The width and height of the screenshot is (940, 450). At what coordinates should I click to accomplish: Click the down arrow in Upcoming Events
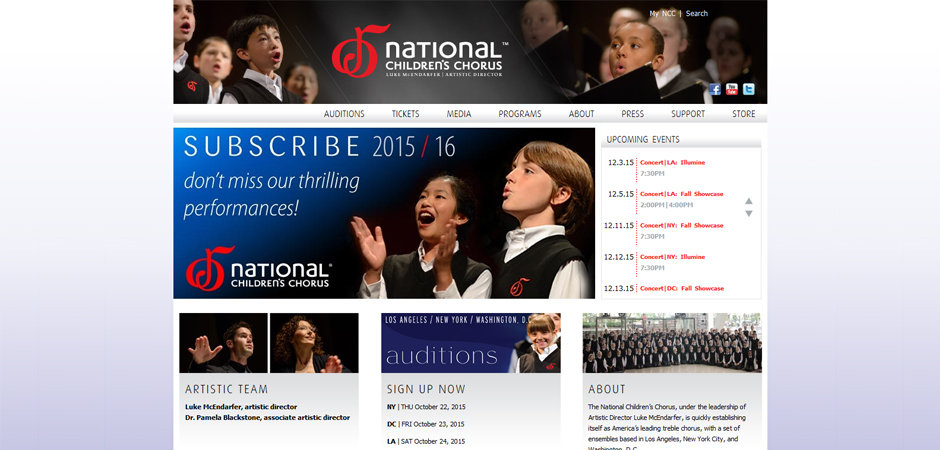[749, 213]
